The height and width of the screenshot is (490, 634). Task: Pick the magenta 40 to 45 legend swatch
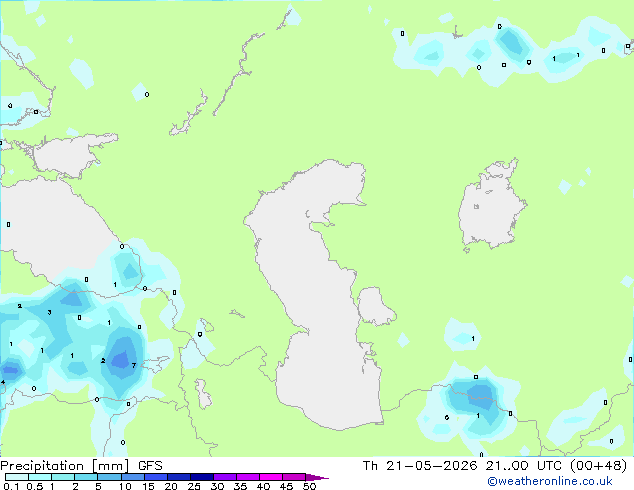pyautogui.click(x=271, y=477)
